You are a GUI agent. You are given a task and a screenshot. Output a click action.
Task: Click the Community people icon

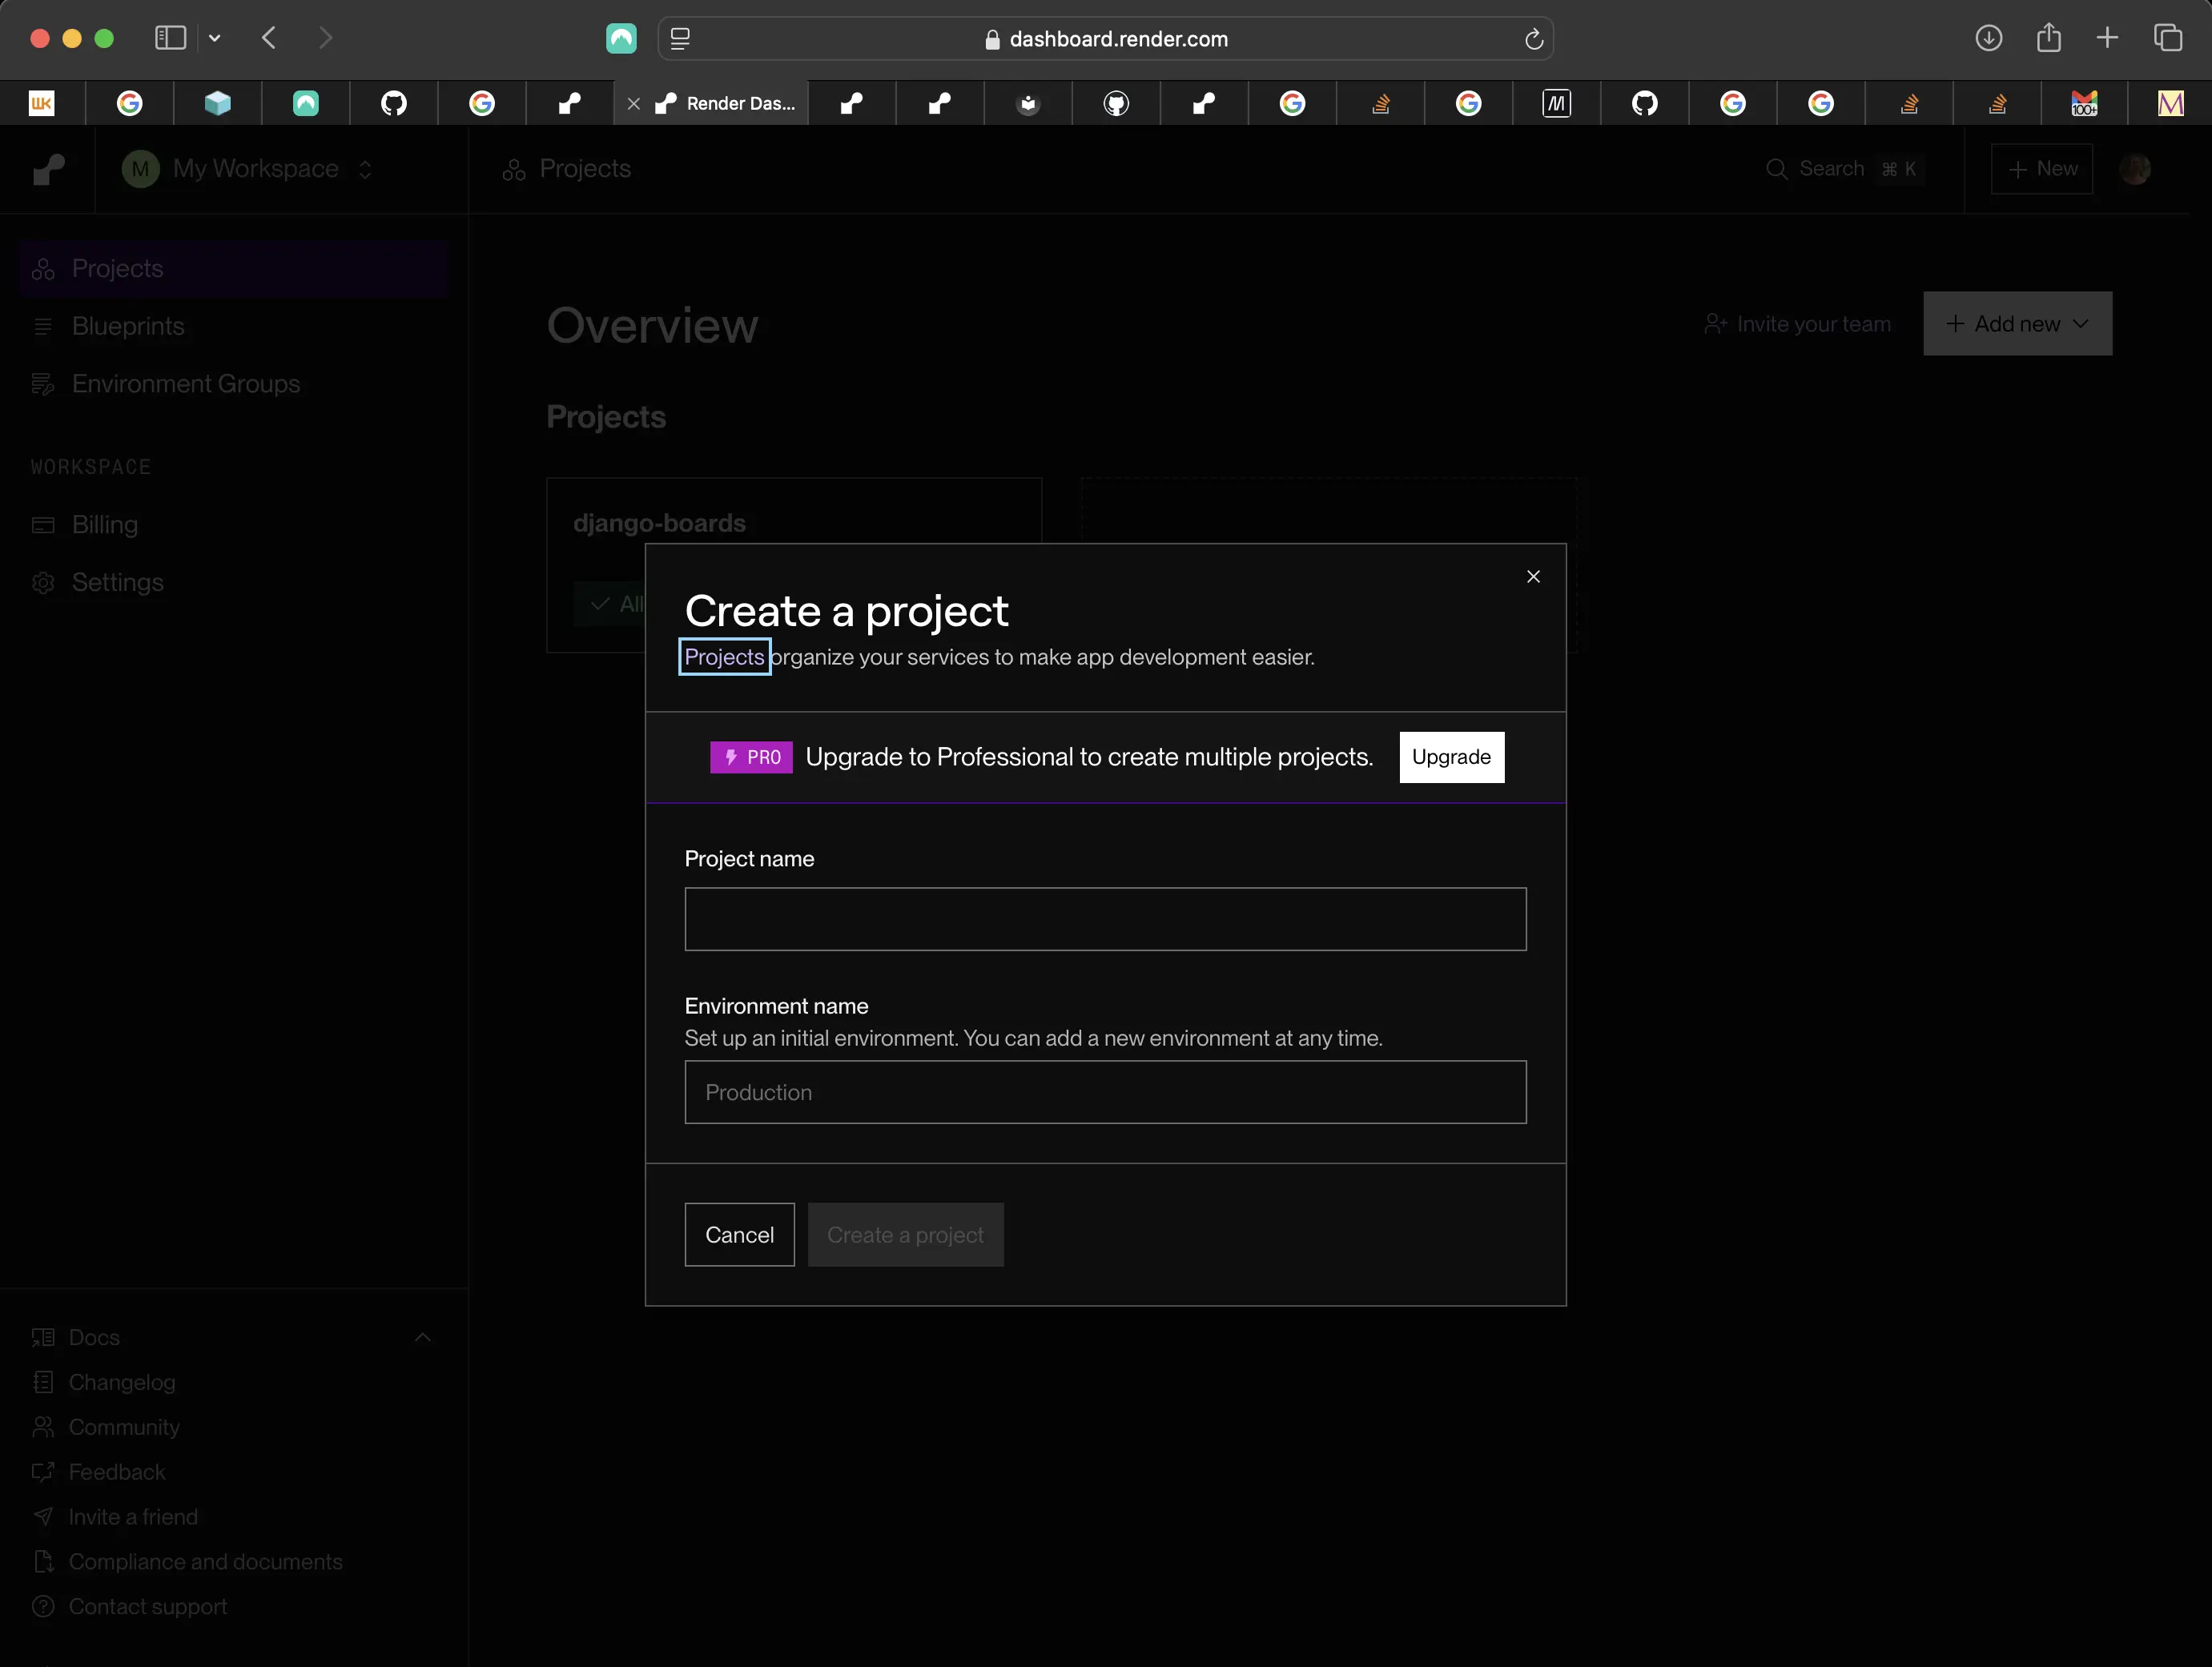[x=43, y=1427]
